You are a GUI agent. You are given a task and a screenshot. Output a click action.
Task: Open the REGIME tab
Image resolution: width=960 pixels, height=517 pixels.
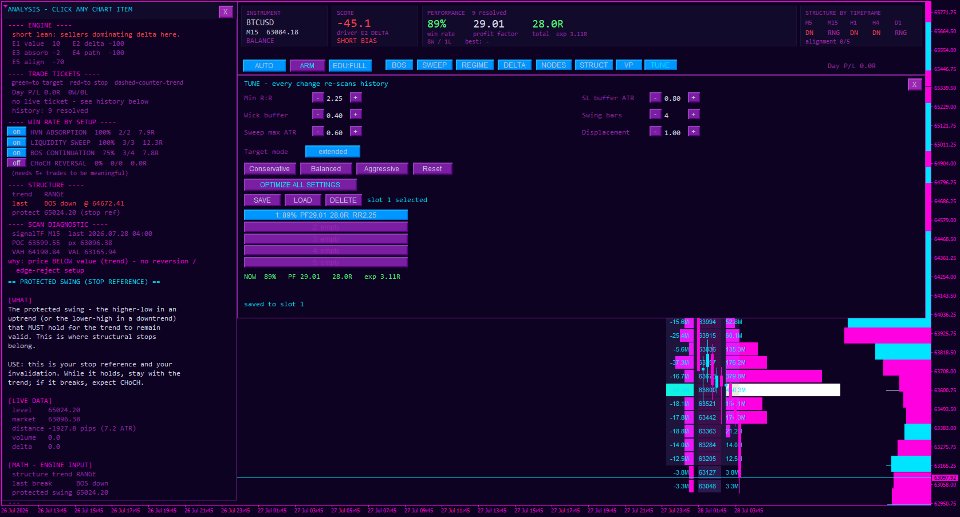[x=474, y=65]
